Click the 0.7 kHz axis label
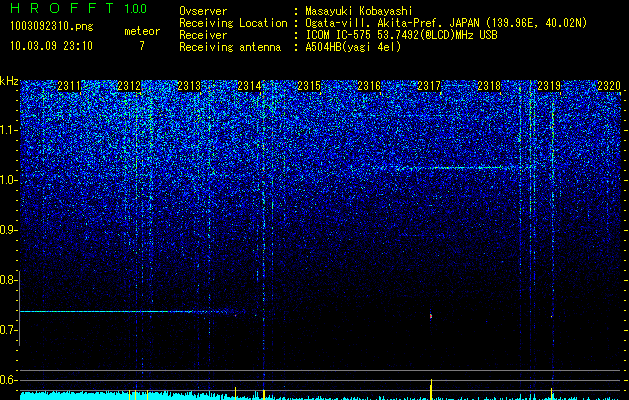This screenshot has height=400, width=629. coord(8,330)
